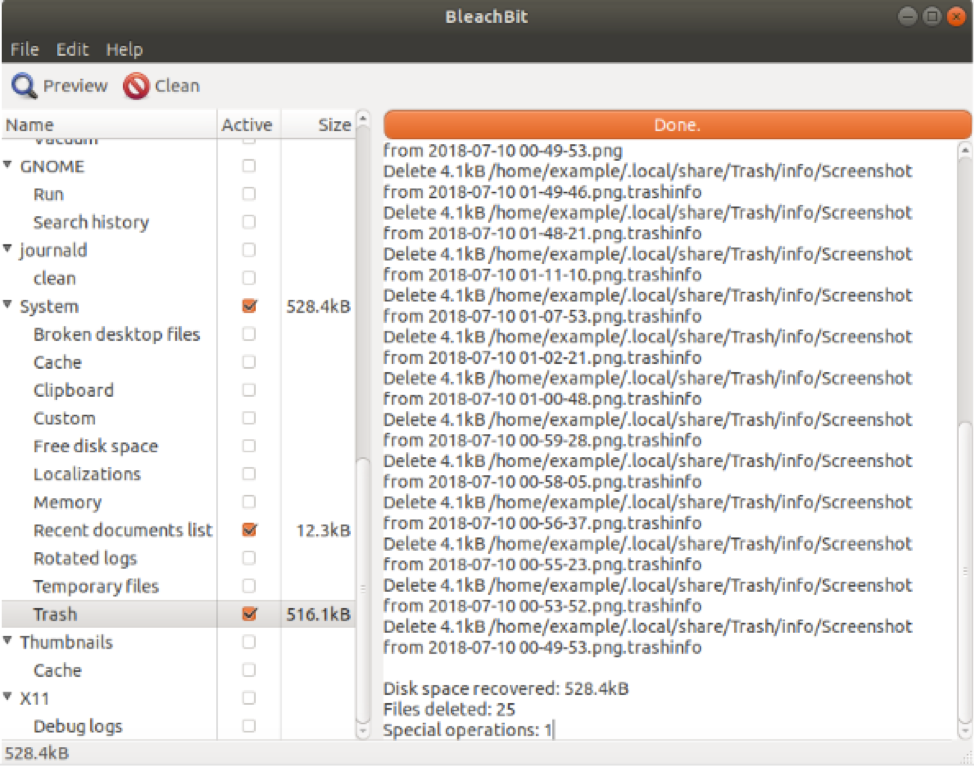Image resolution: width=974 pixels, height=766 pixels.
Task: Click the orange Done progress bar
Action: [x=677, y=125]
